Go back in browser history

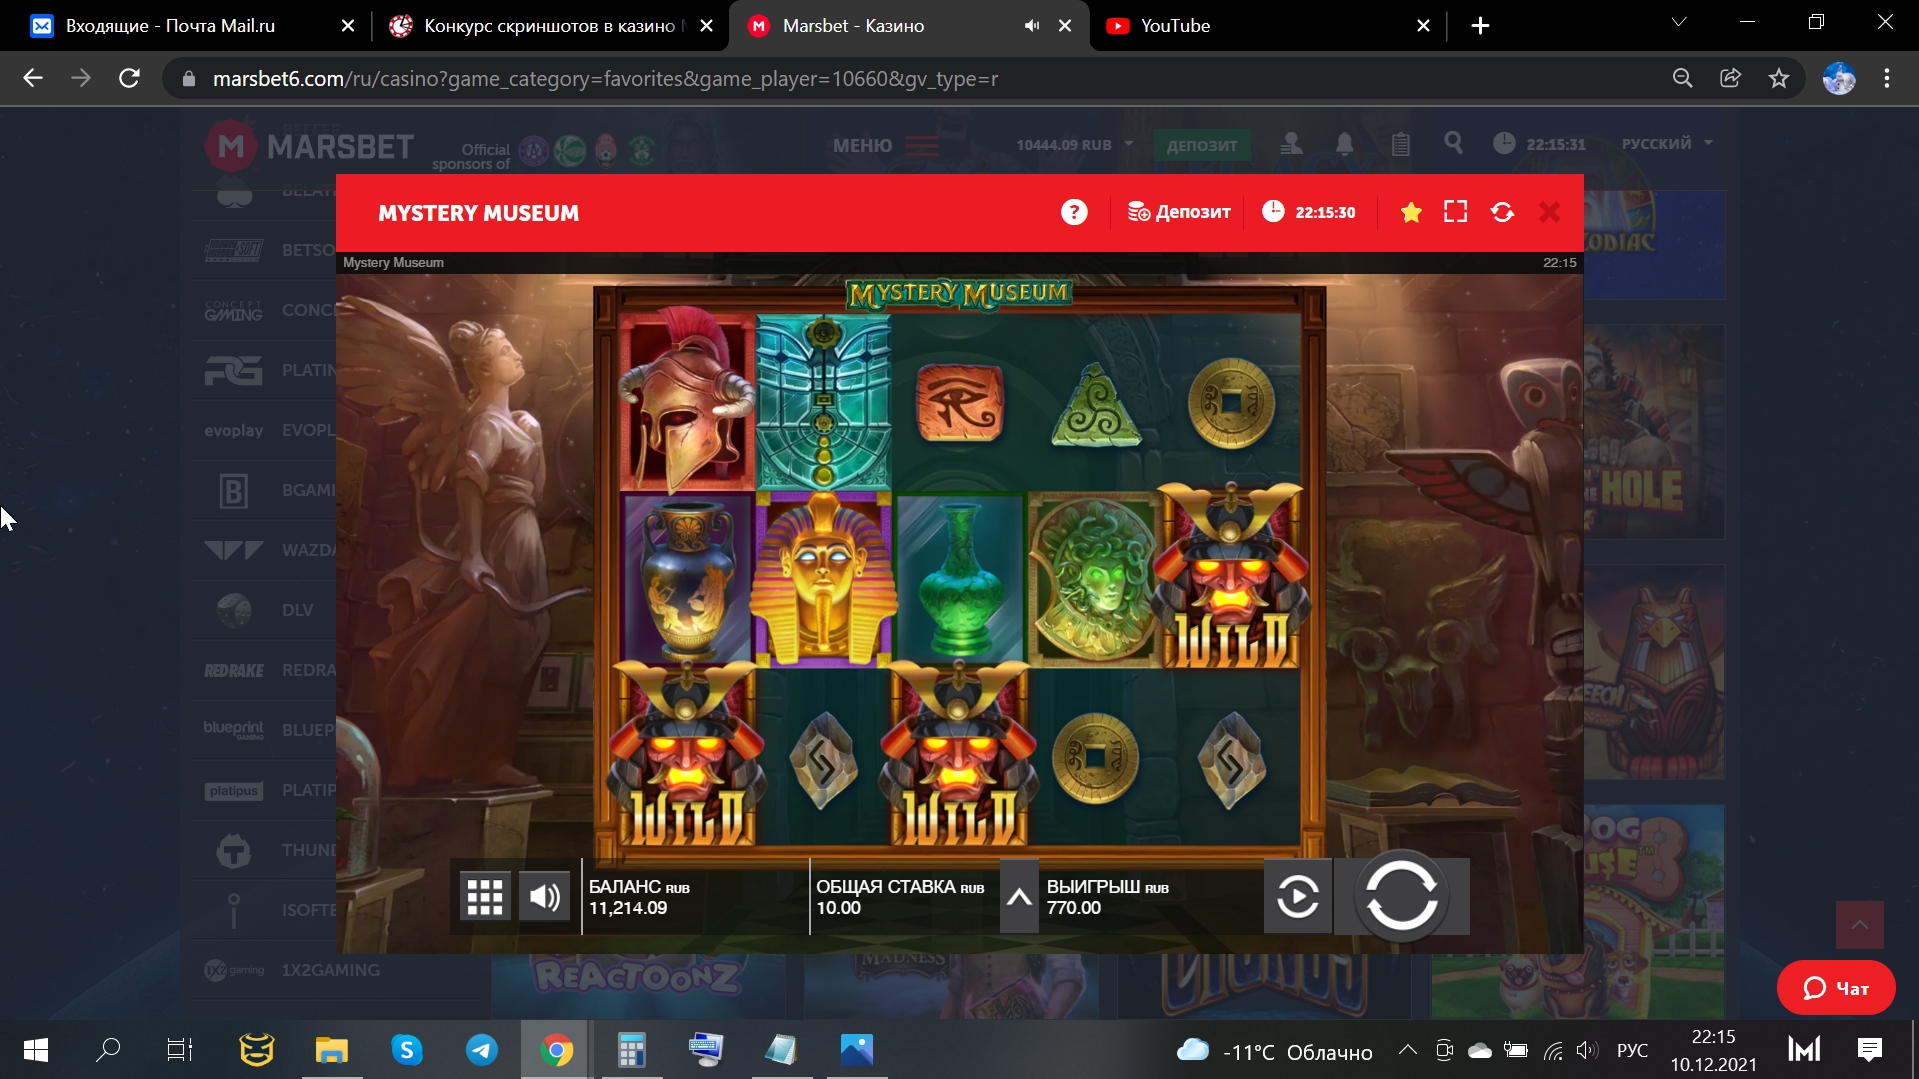33,78
